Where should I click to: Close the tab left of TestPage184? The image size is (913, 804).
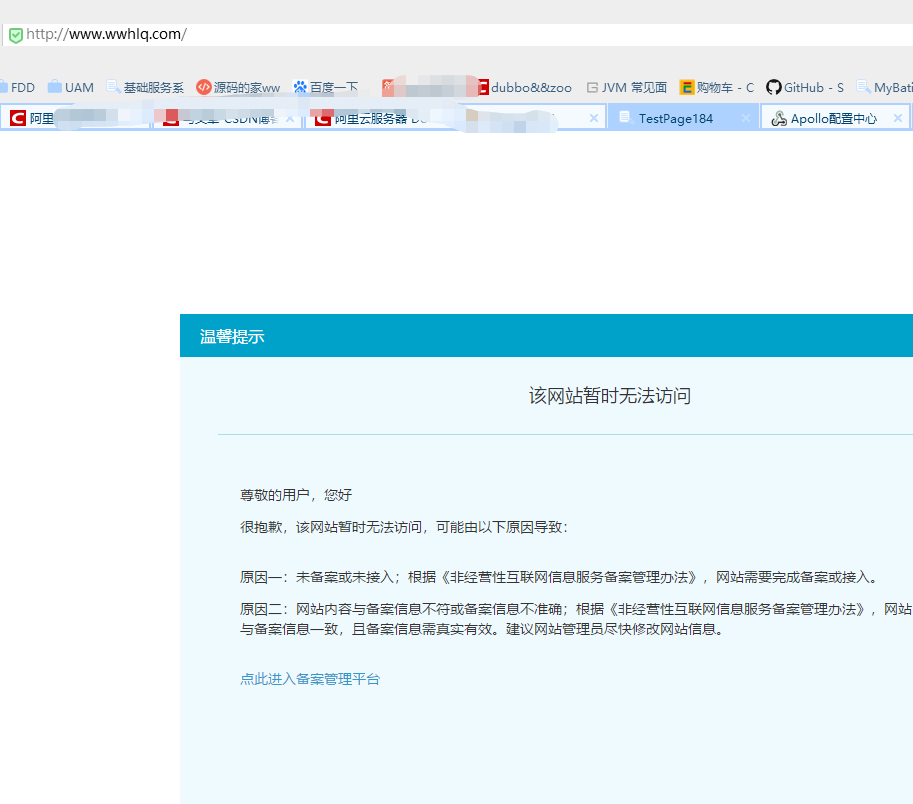[593, 118]
